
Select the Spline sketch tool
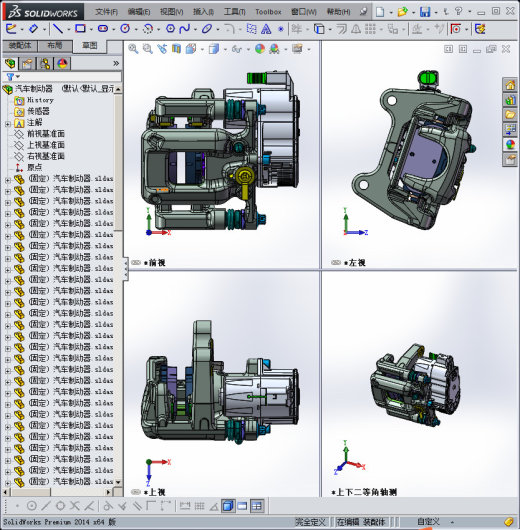pos(185,29)
